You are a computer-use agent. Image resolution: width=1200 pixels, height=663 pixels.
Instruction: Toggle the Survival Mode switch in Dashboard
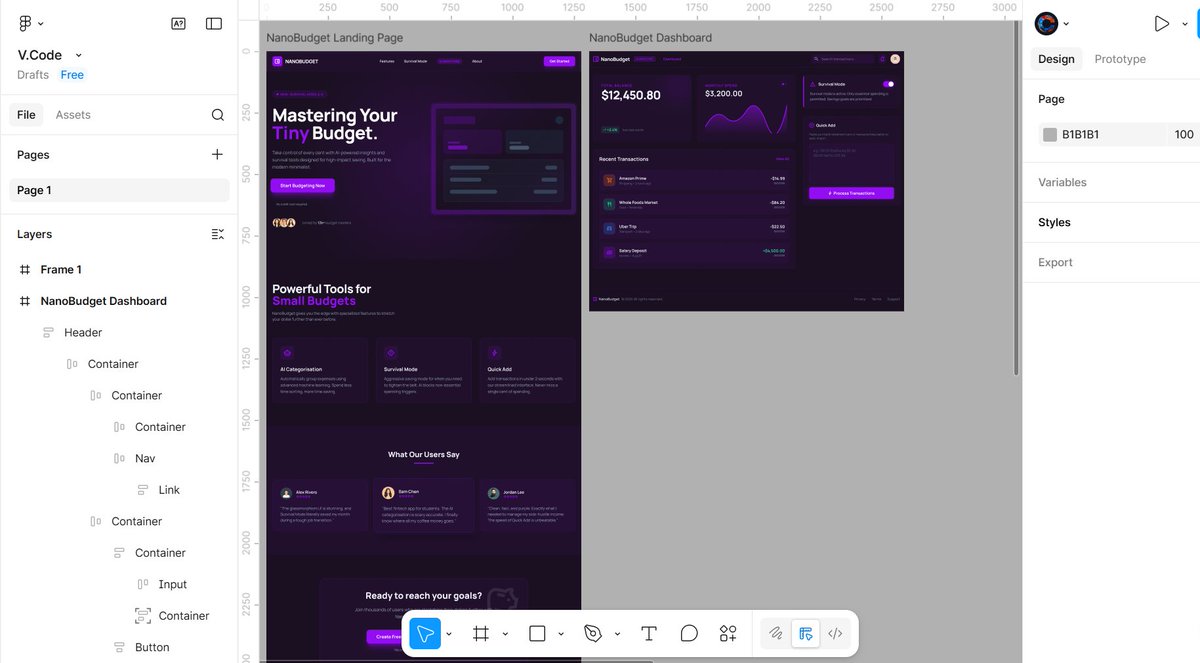point(888,84)
